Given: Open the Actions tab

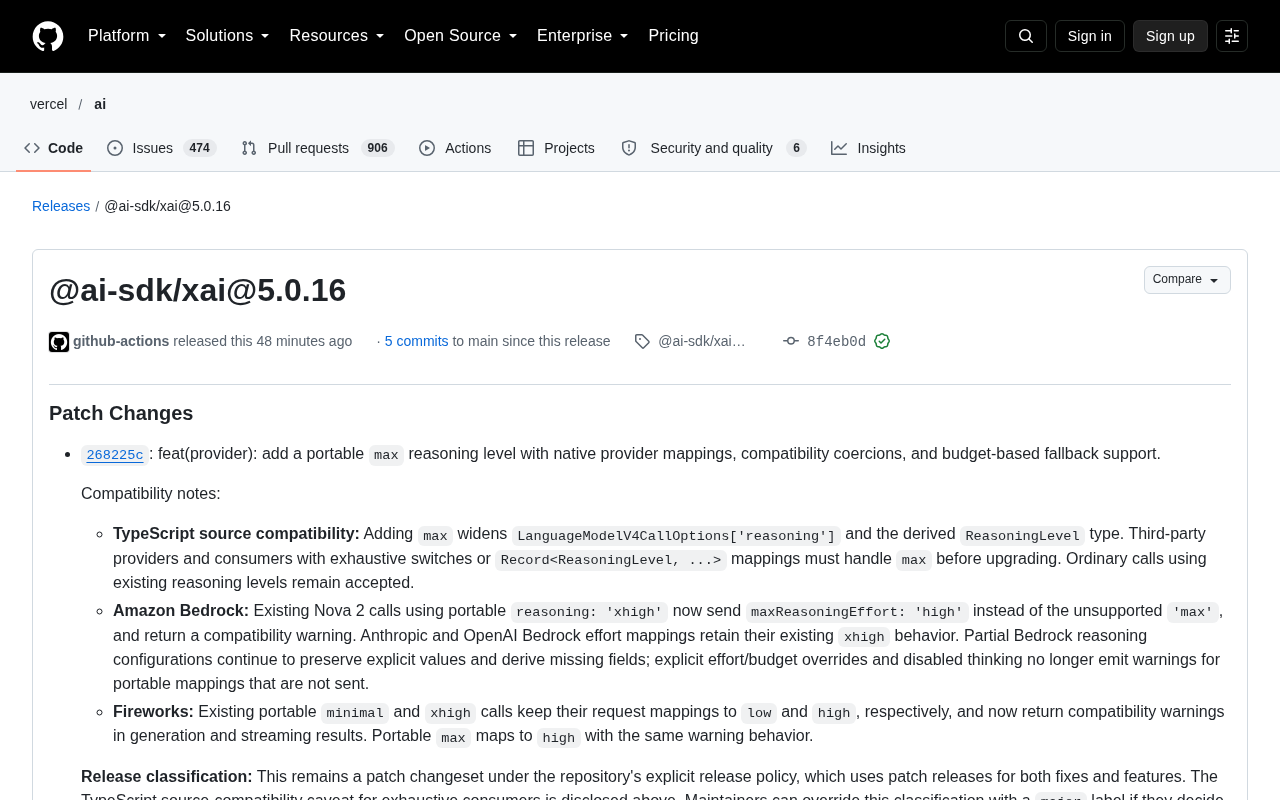Looking at the screenshot, I should [455, 148].
